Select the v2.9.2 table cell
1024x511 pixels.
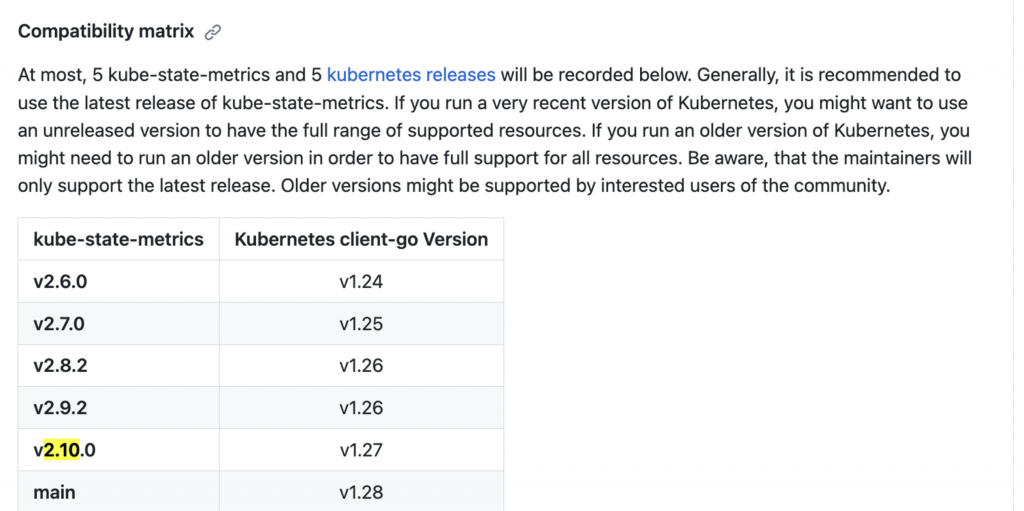119,408
